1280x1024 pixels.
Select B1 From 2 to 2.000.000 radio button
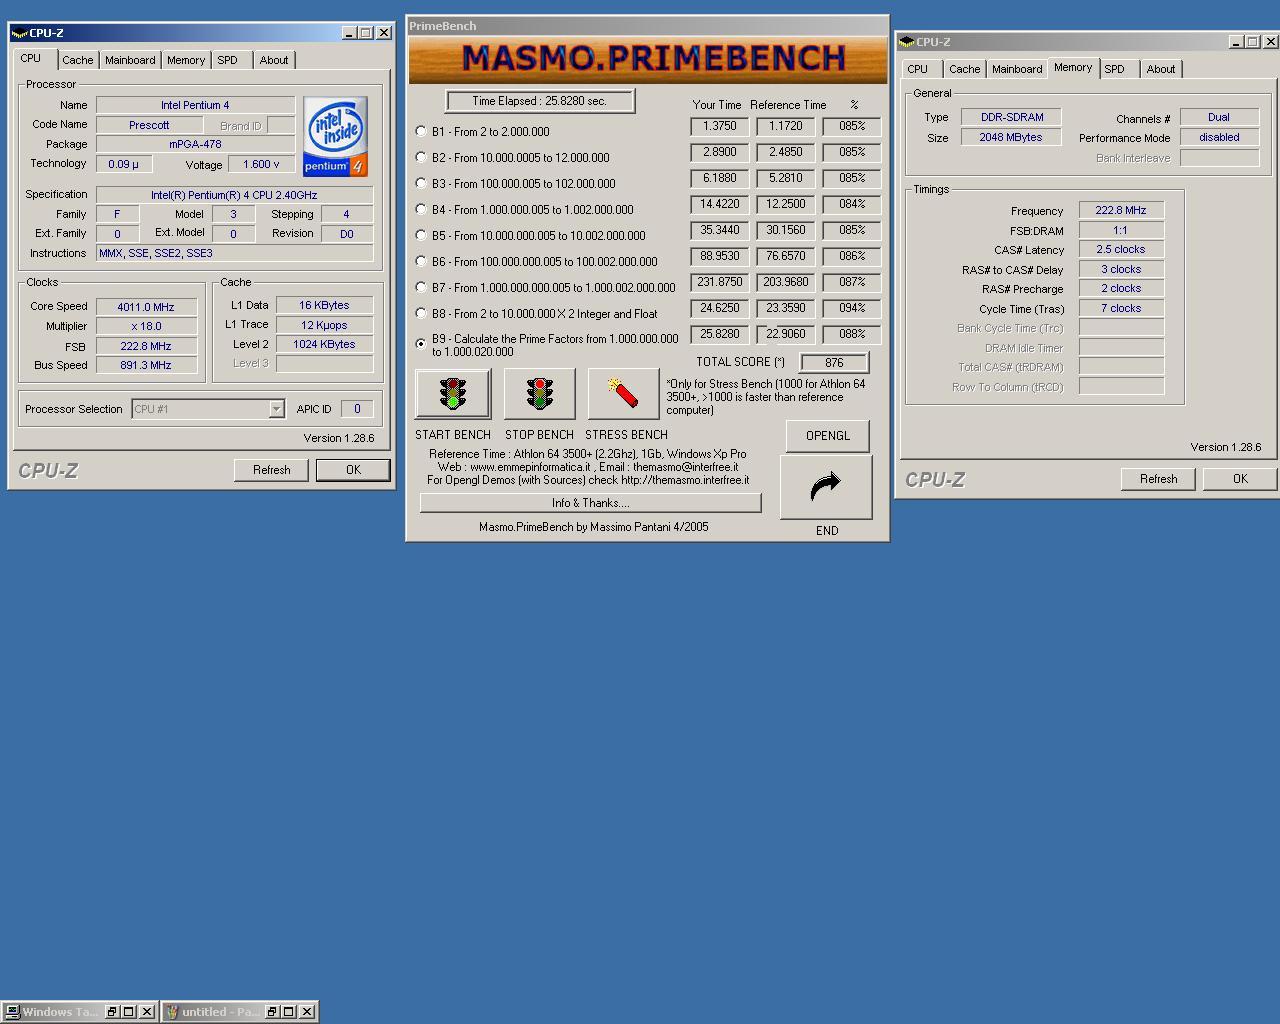click(x=421, y=131)
